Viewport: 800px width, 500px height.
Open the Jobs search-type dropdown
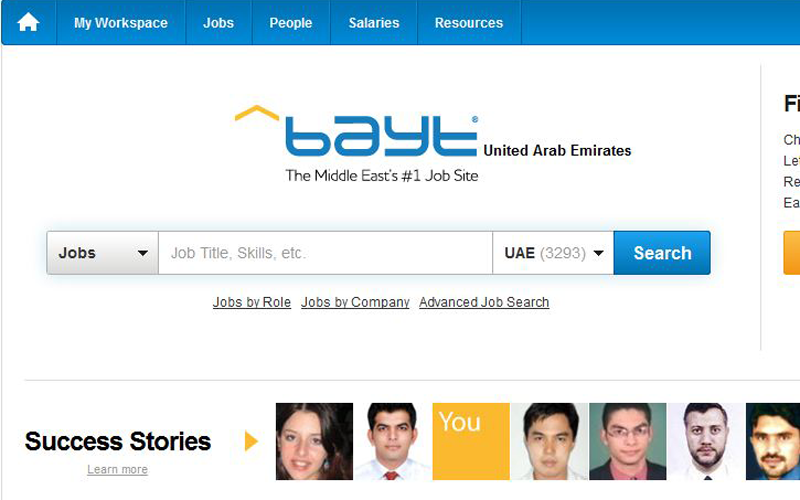pyautogui.click(x=103, y=253)
